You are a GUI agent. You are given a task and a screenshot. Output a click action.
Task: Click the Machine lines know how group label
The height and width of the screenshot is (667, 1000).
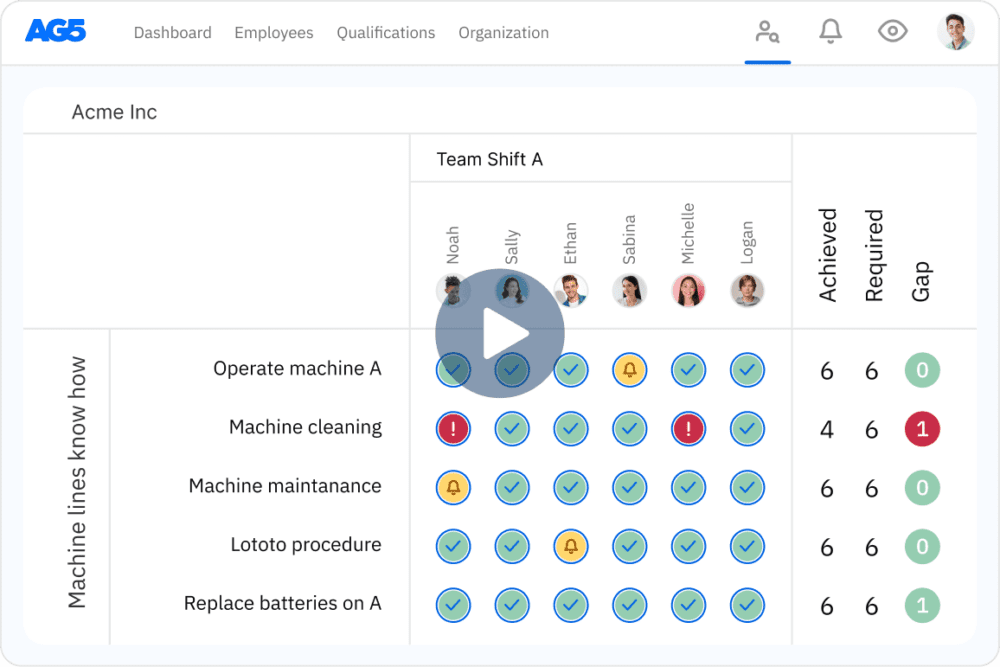pos(77,482)
